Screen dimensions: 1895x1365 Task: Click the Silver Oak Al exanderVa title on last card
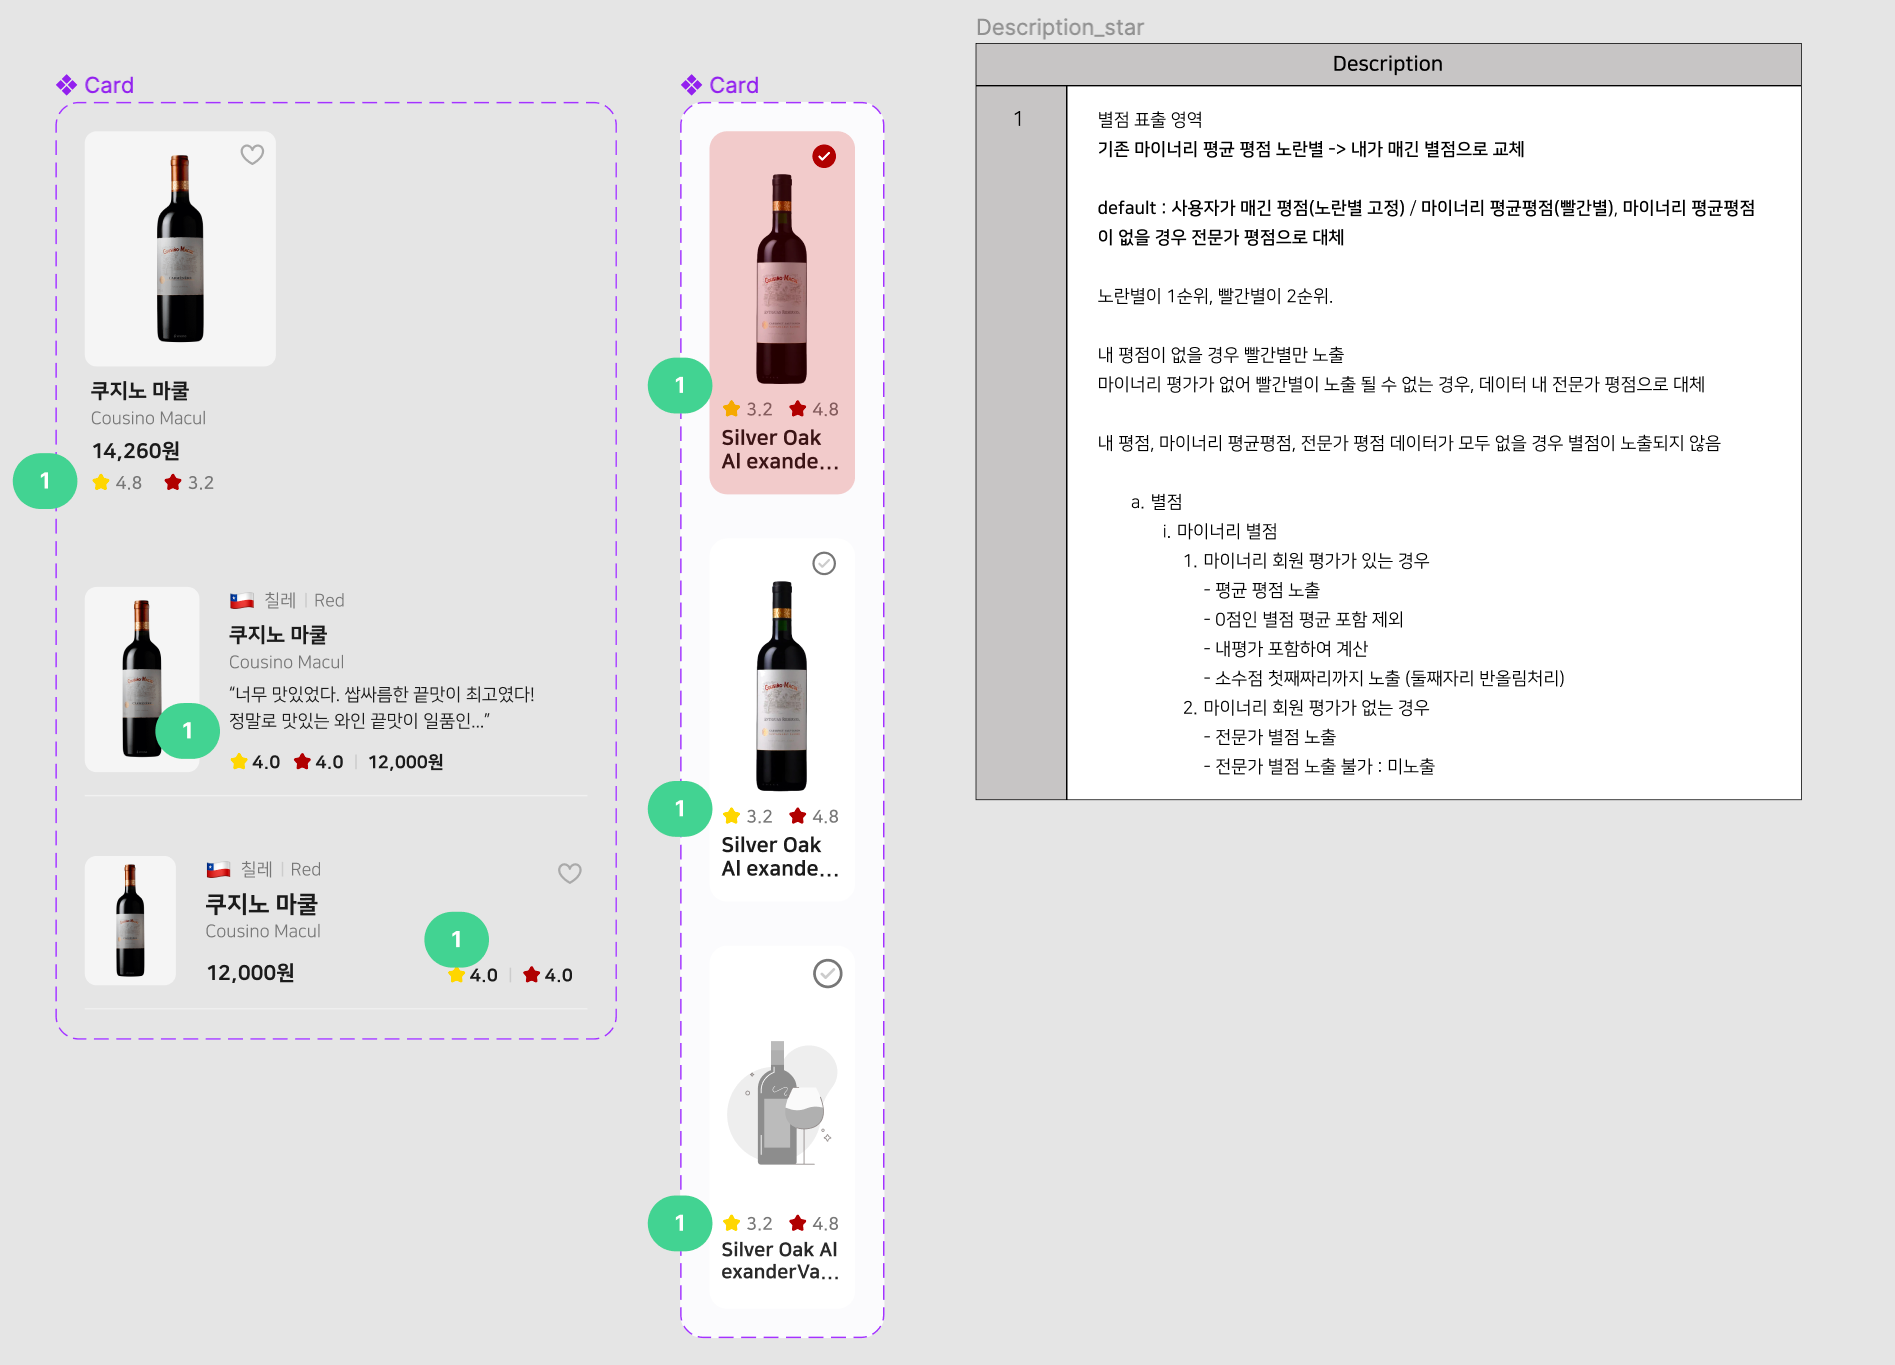point(780,1260)
